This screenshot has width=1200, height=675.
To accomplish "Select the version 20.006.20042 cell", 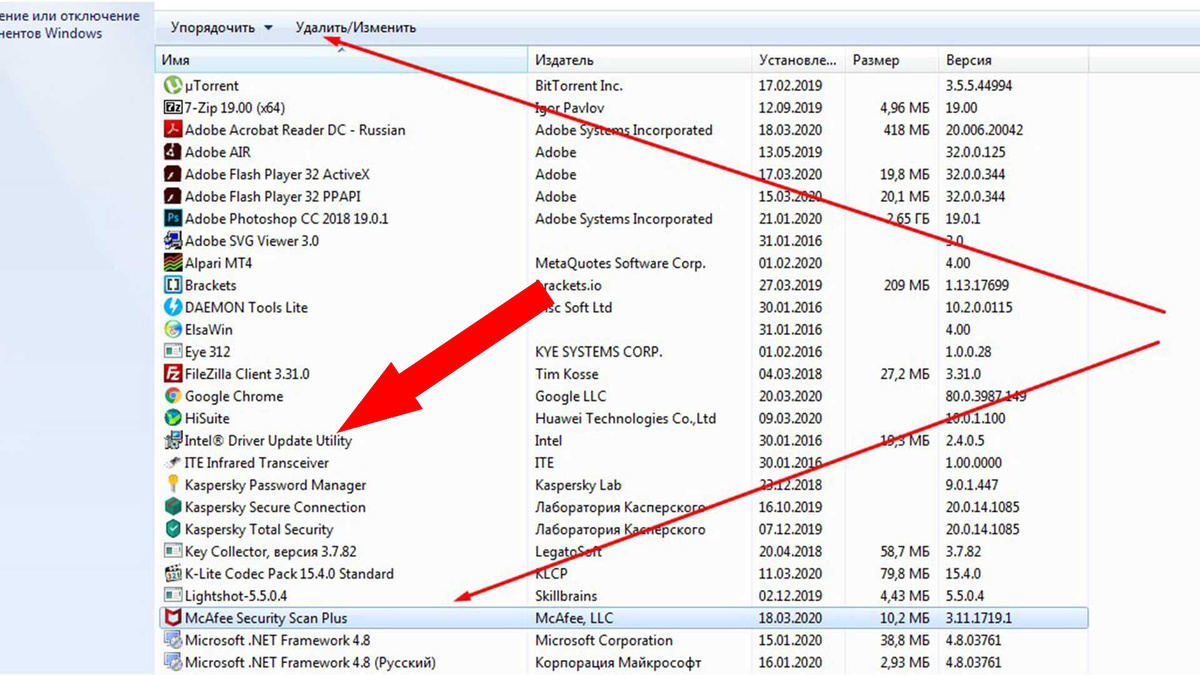I will pyautogui.click(x=984, y=130).
